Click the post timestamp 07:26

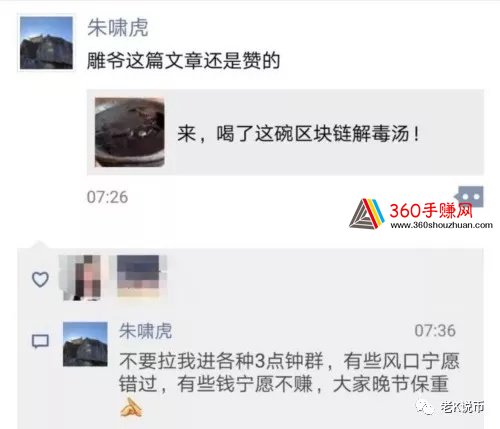[x=107, y=197]
